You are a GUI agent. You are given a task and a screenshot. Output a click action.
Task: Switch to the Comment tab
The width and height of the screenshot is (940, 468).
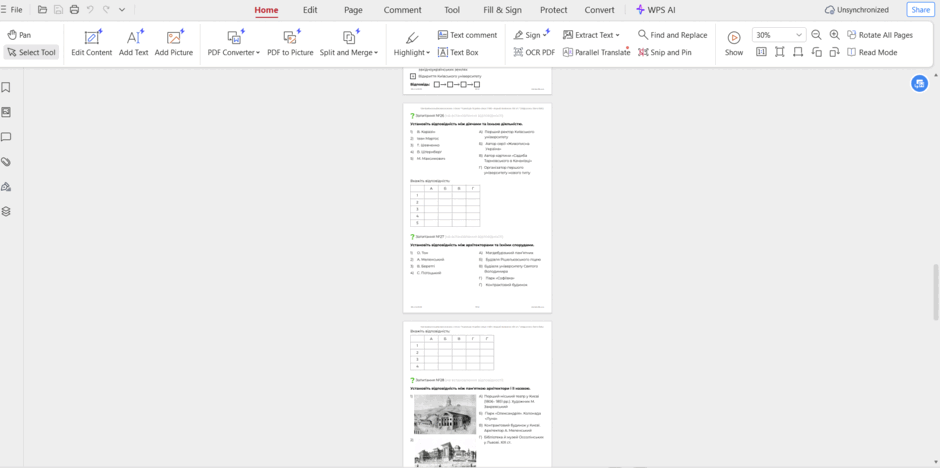pos(402,10)
